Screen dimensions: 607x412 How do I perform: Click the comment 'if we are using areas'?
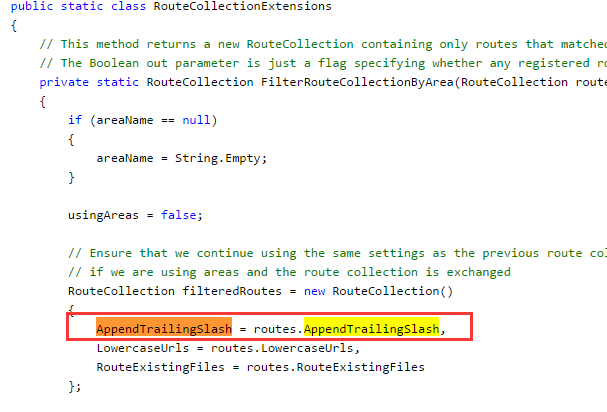pos(289,272)
